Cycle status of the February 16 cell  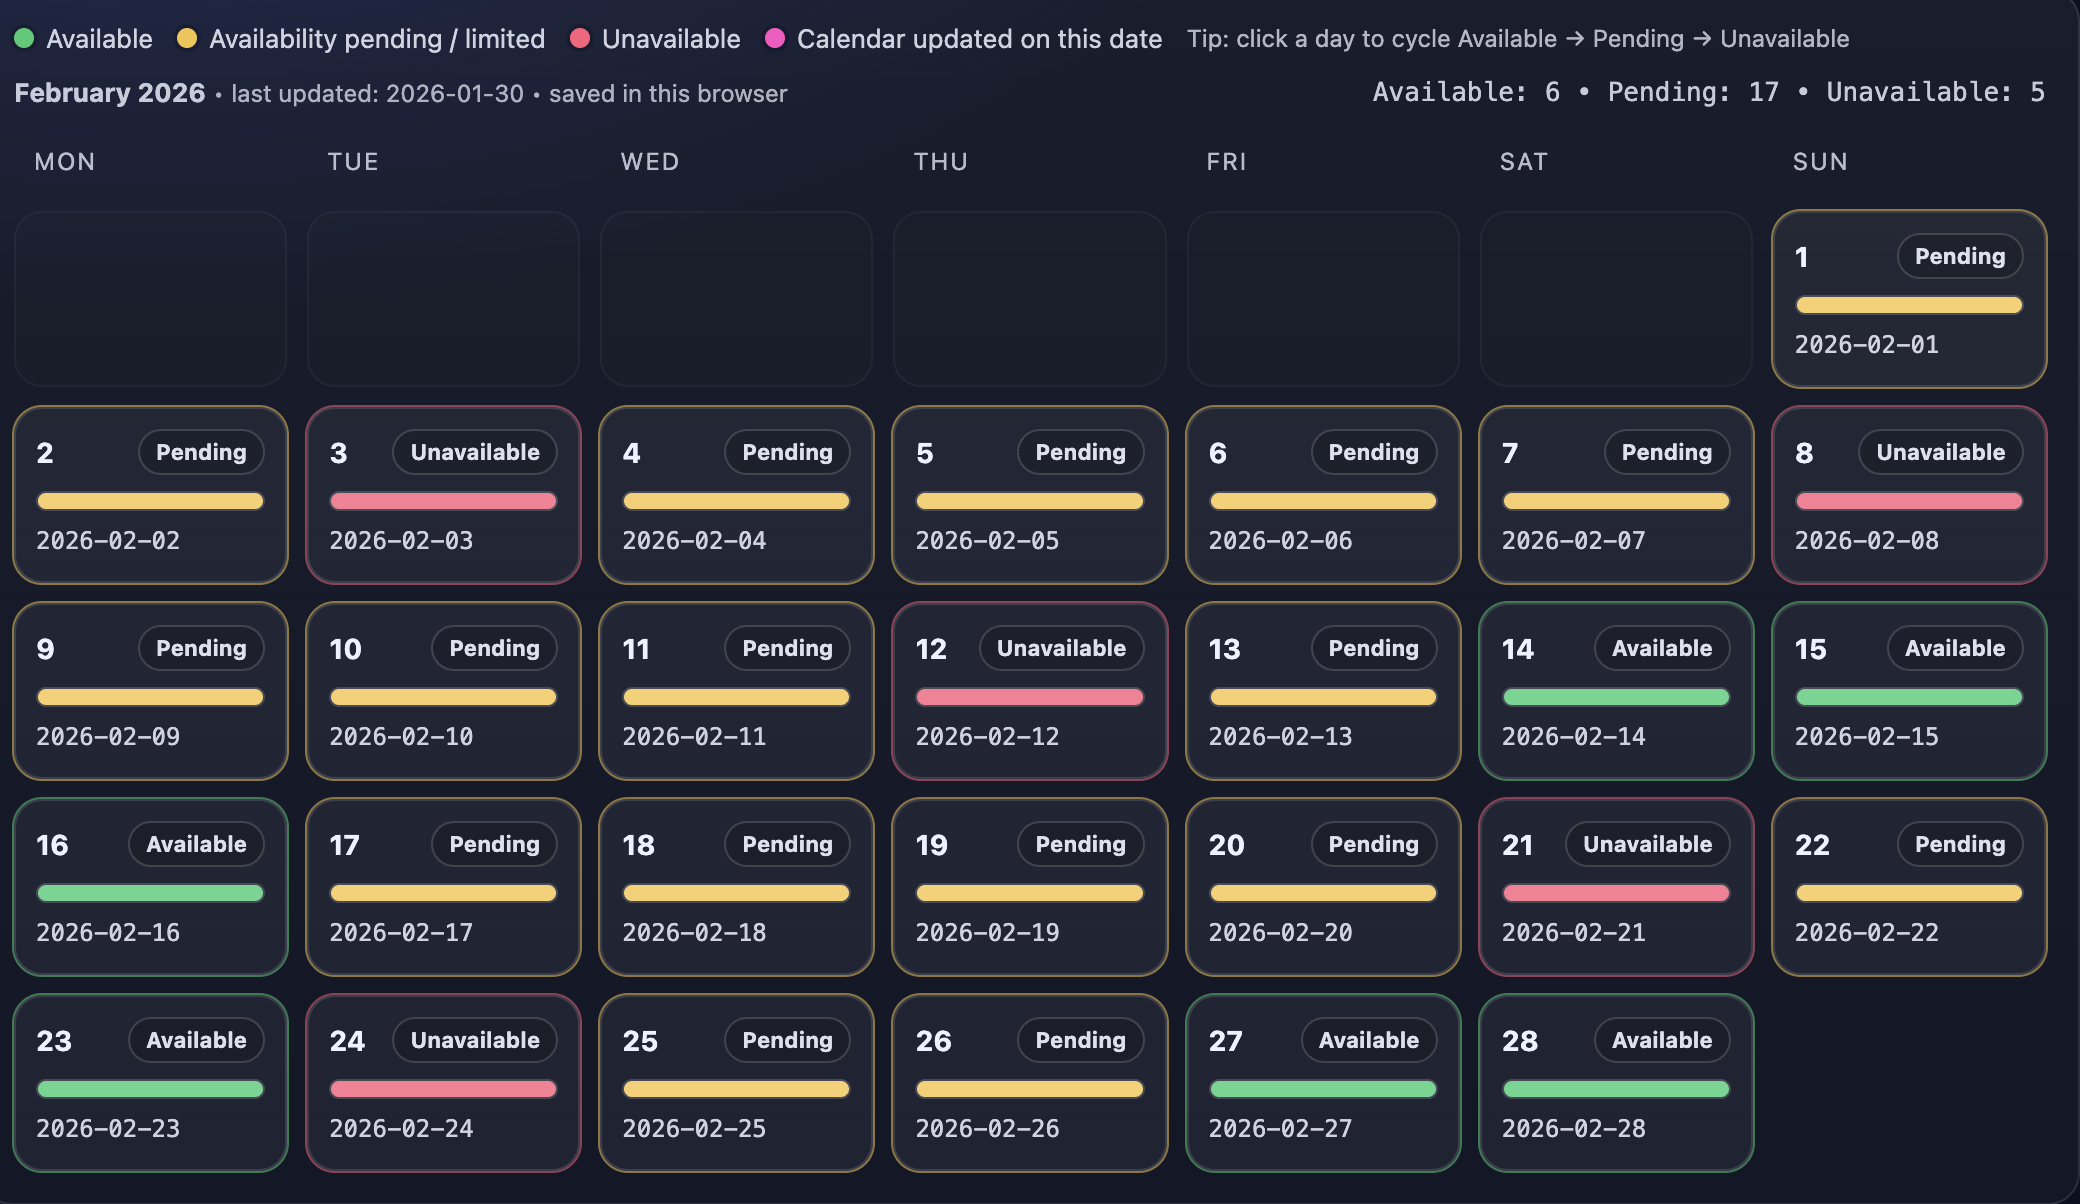[x=150, y=888]
